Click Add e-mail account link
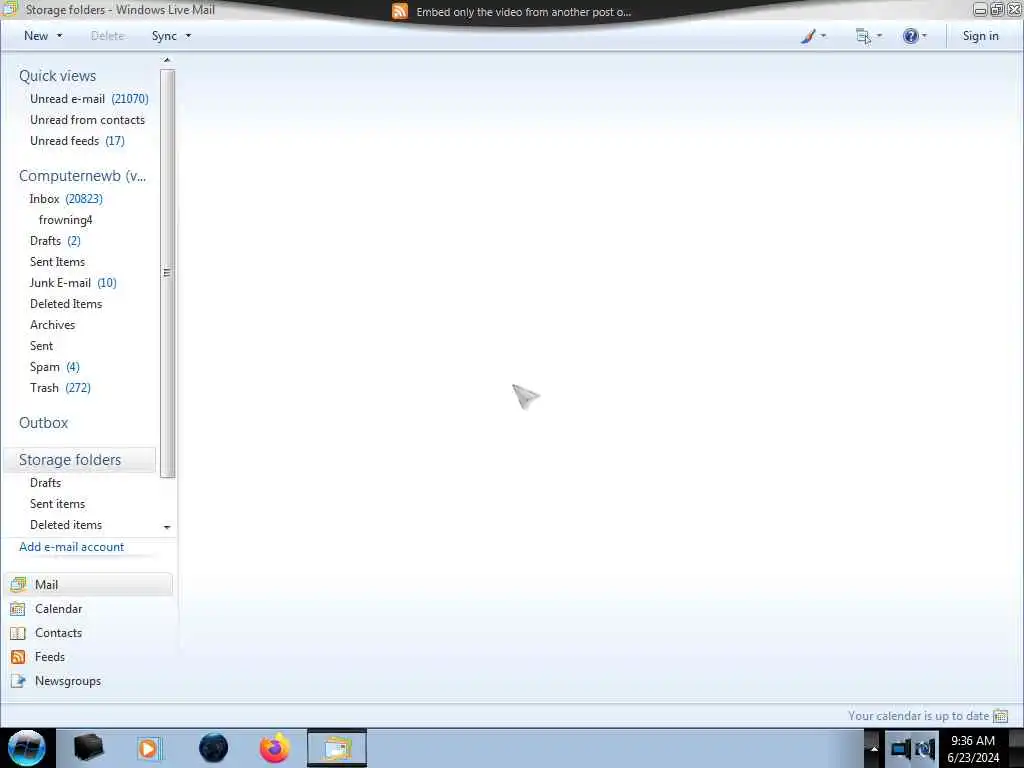Screen dimensions: 1024x768 pyautogui.click(x=71, y=547)
